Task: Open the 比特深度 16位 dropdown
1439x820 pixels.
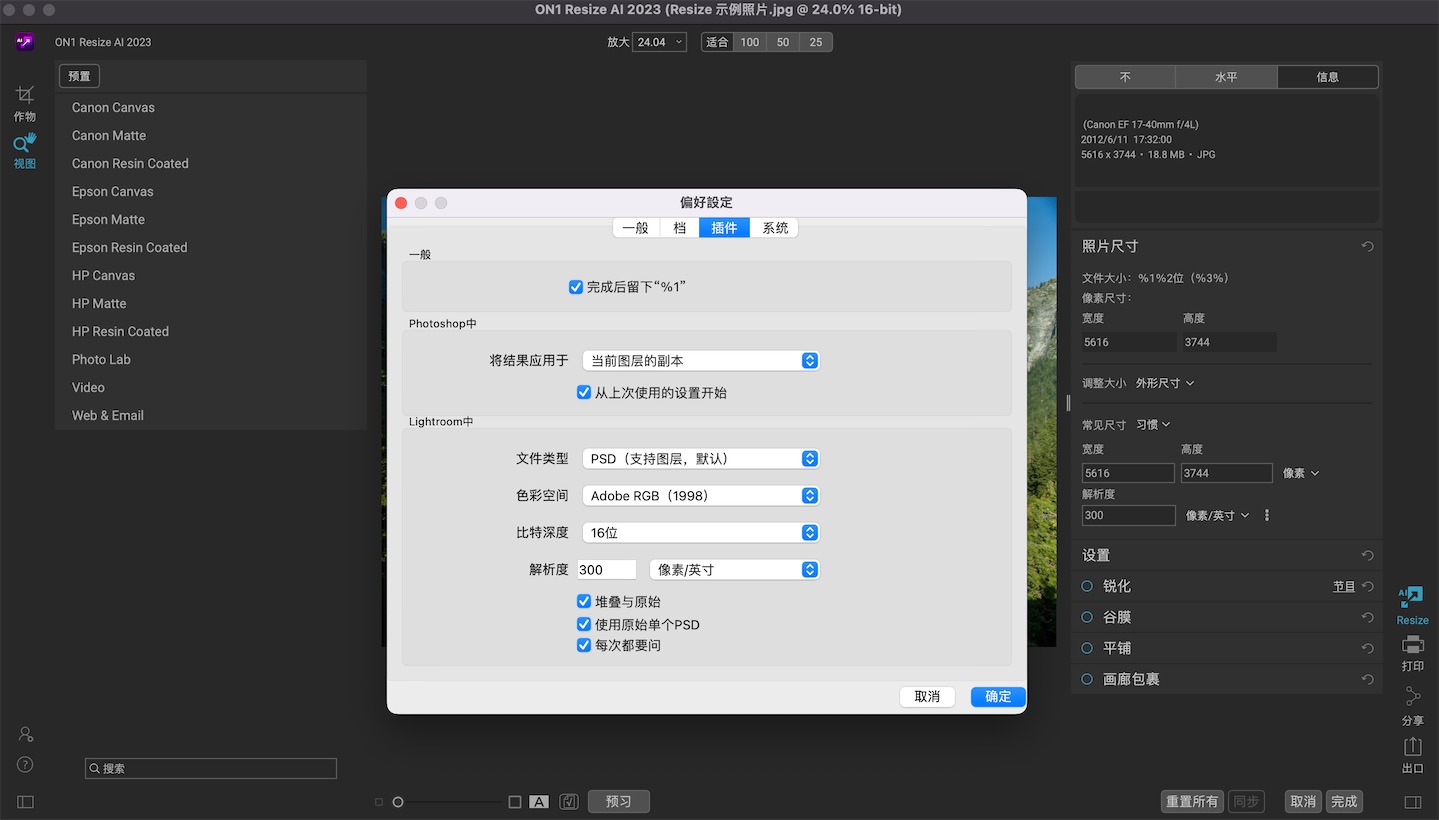Action: pos(700,533)
